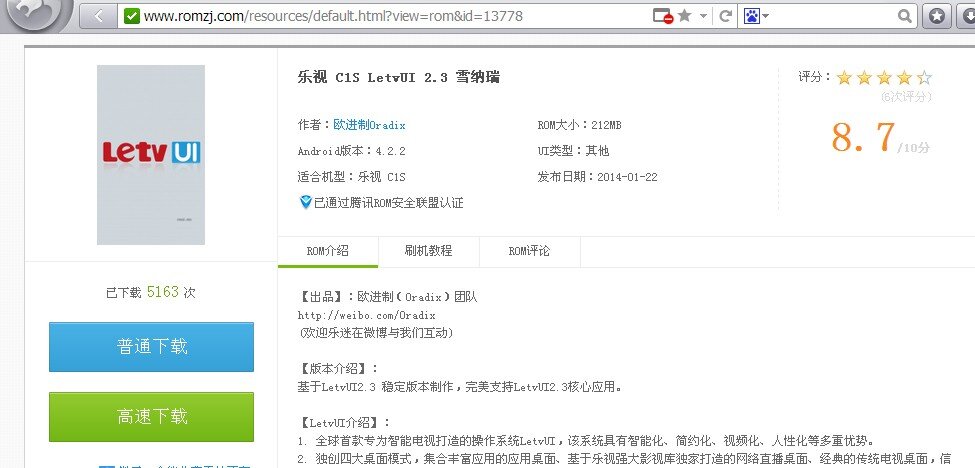Select the ROM size 212MB text

click(606, 125)
